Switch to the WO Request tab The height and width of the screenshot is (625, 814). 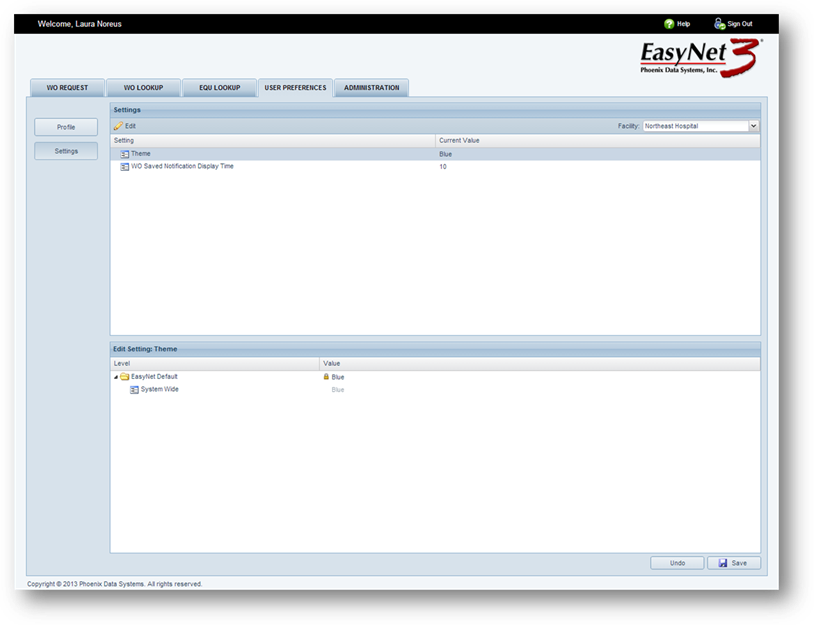click(67, 88)
